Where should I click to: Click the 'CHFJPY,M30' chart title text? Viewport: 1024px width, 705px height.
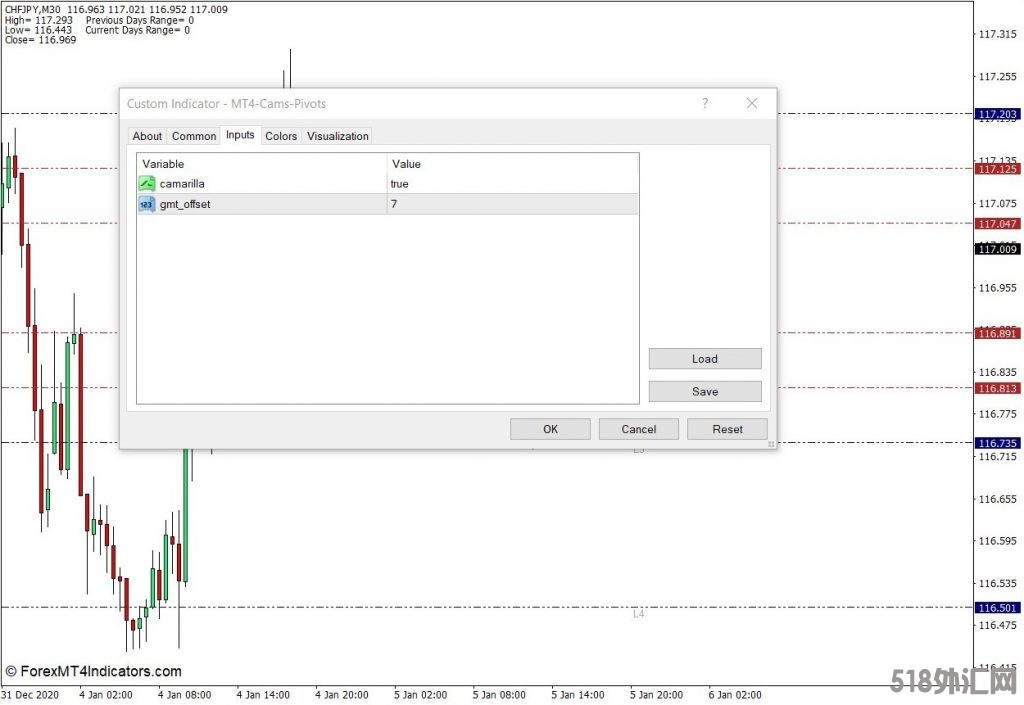point(33,10)
